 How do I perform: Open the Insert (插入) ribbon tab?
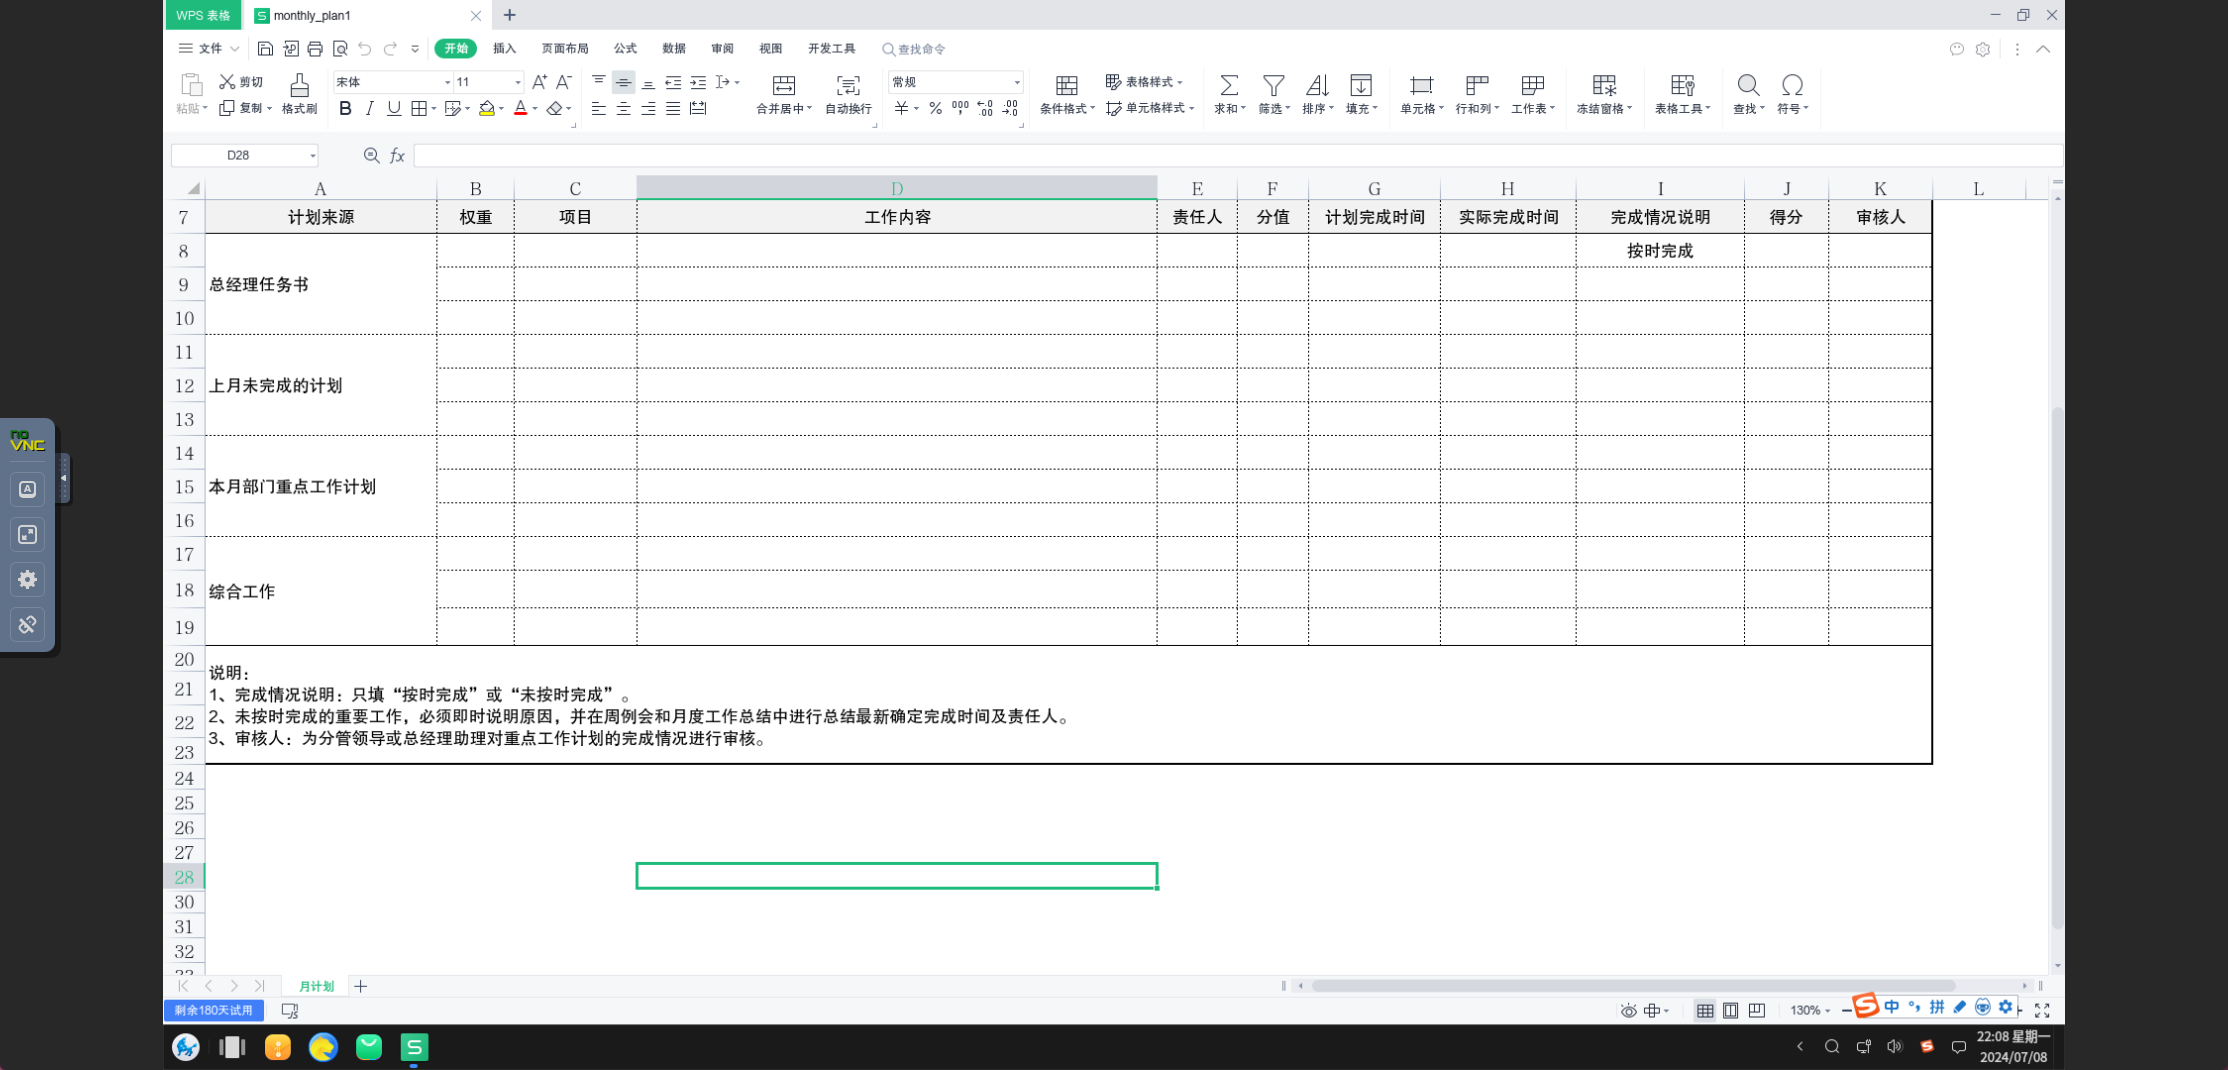504,49
